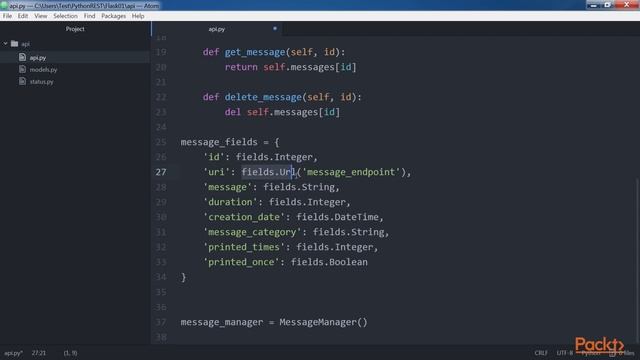The height and width of the screenshot is (360, 640).
Task: Click 'MessageManager()' call
Action: [x=324, y=322]
